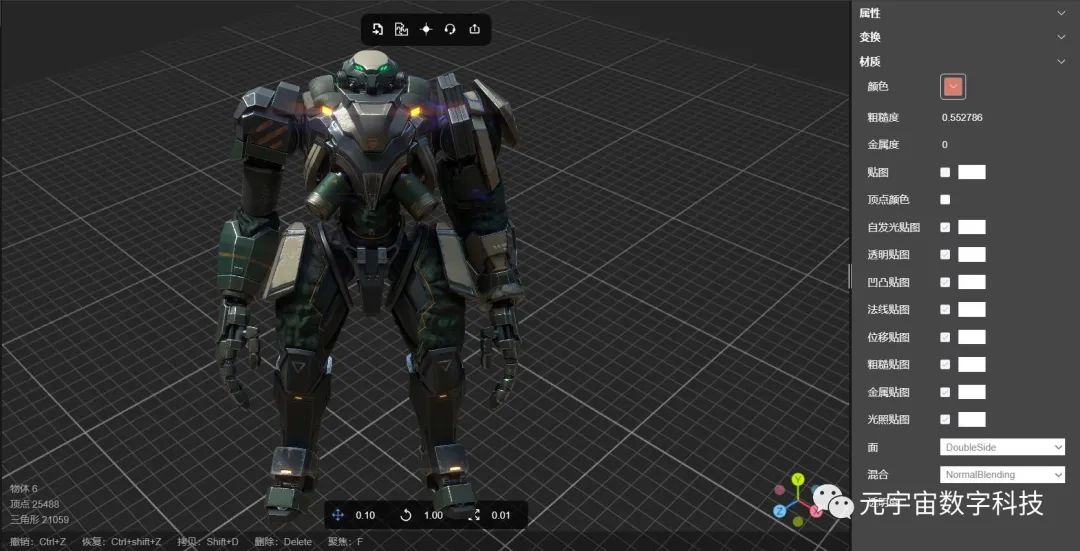Click the side panel splitter handle

(850, 276)
